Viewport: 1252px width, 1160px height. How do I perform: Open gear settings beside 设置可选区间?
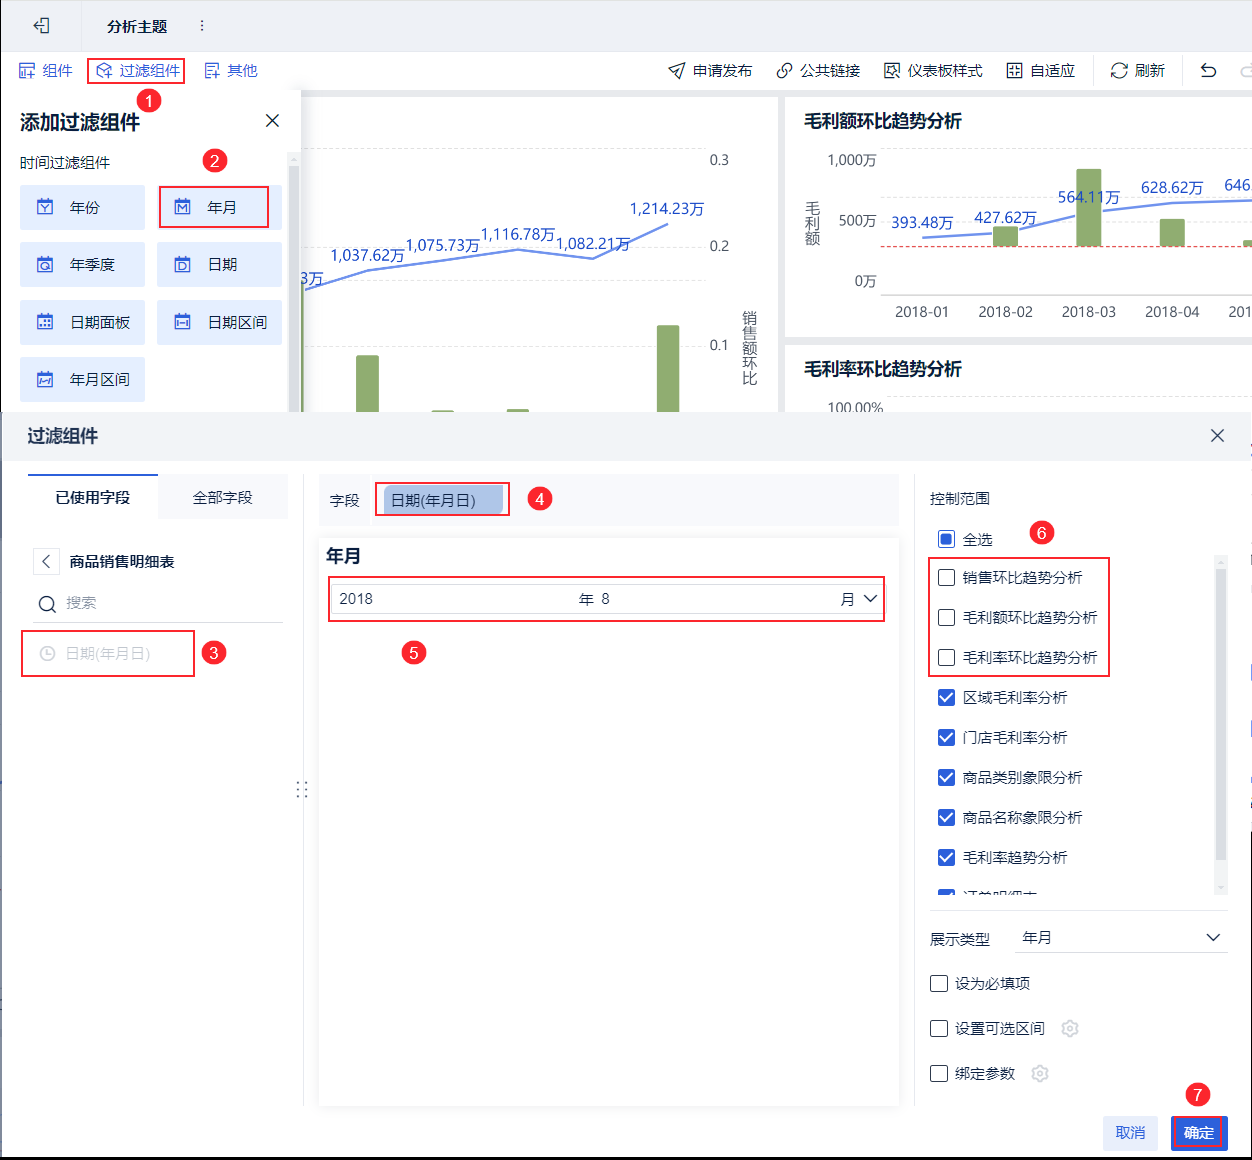tap(1070, 1029)
